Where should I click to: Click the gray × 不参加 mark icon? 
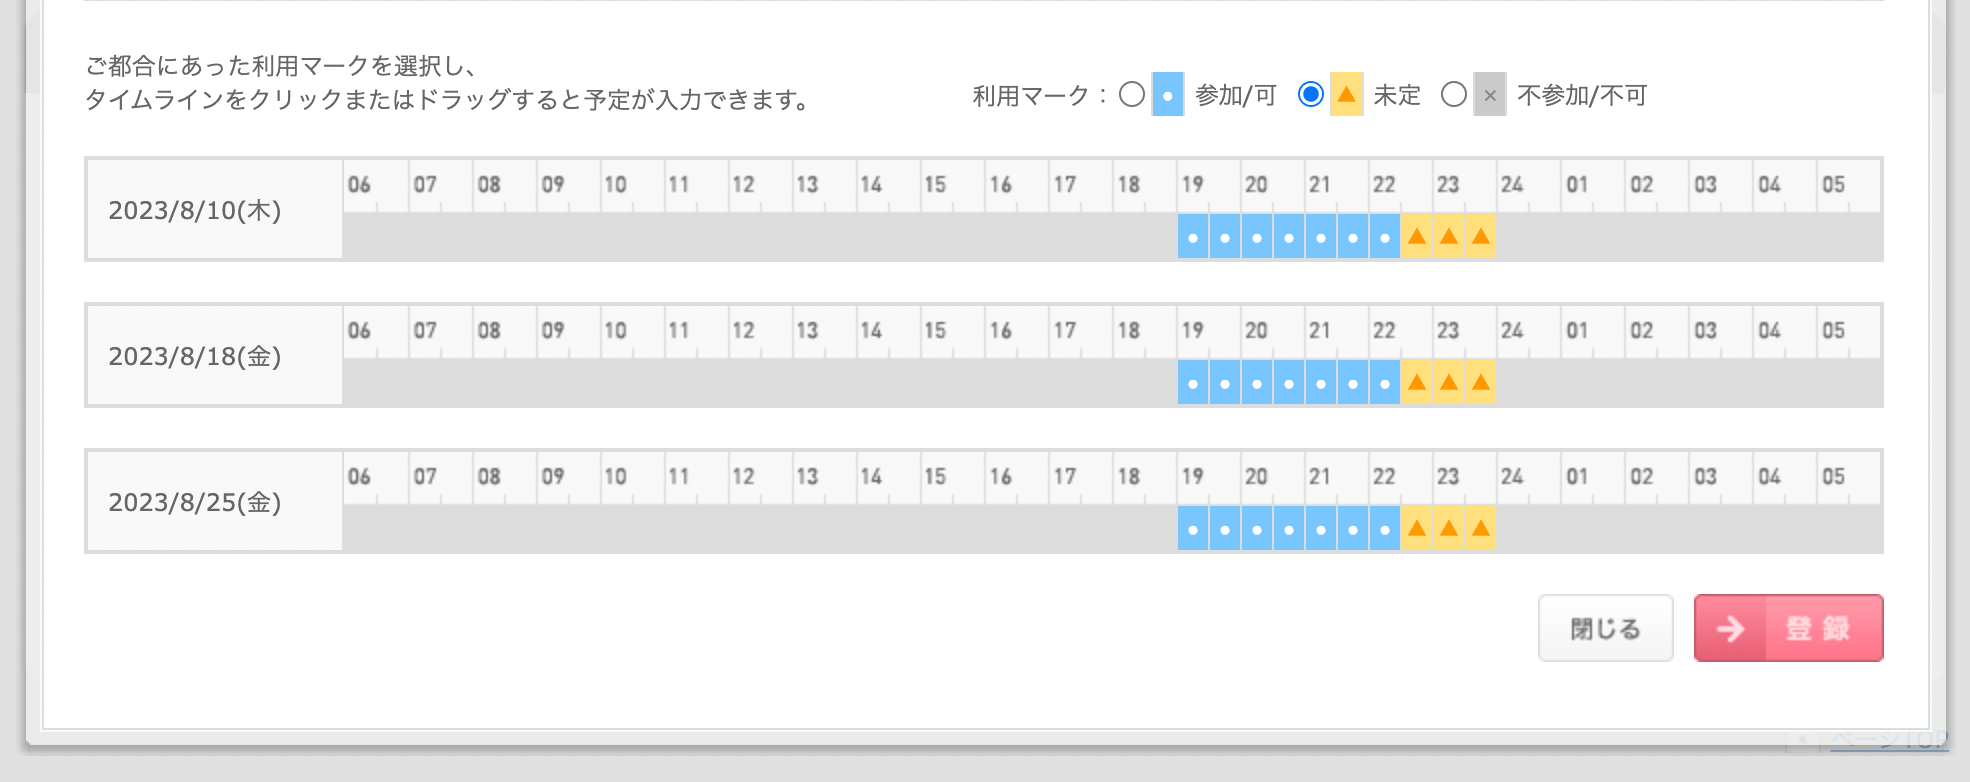click(1489, 95)
